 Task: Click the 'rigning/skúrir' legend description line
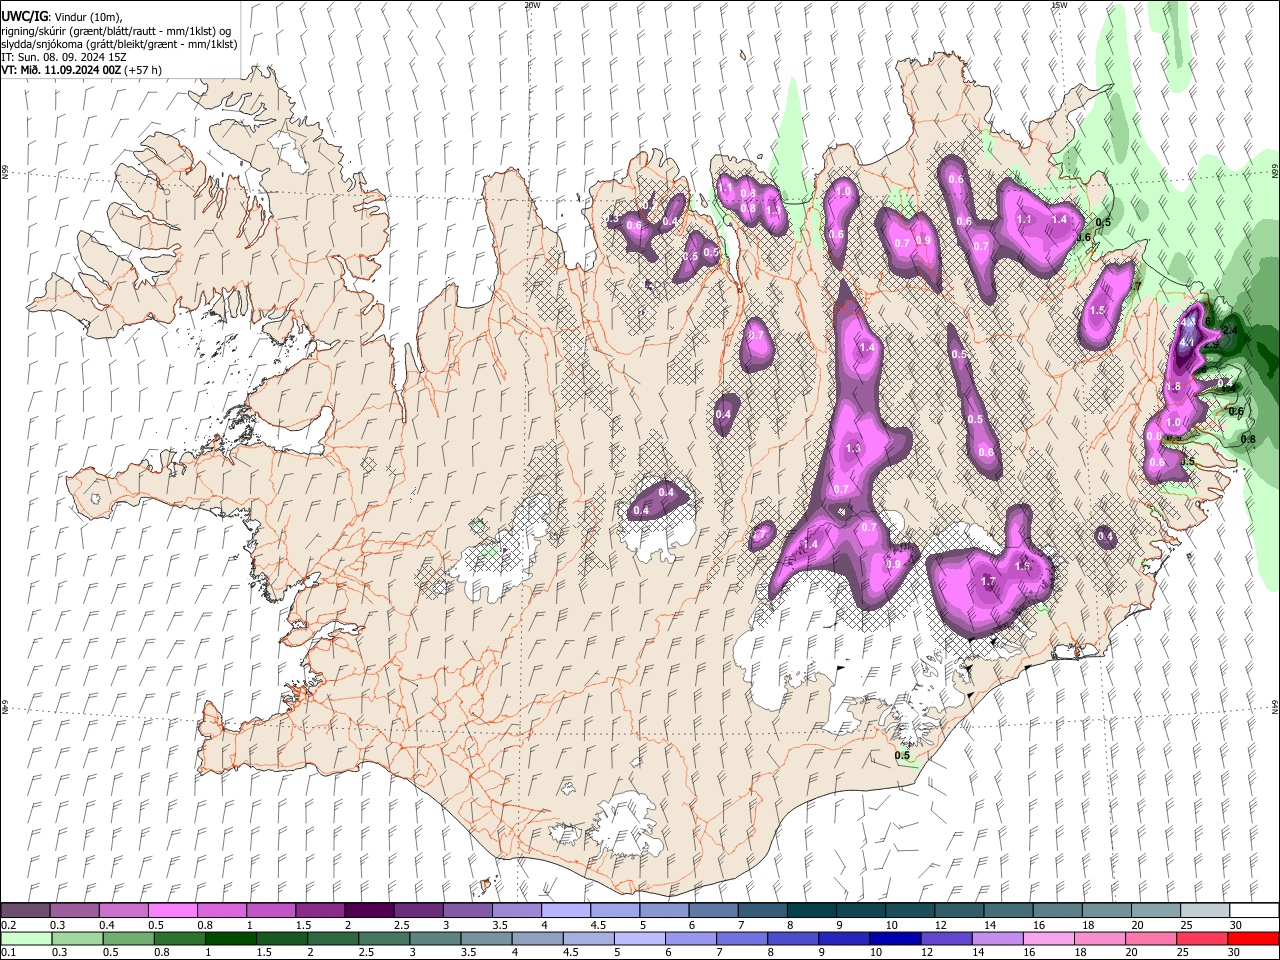pos(118,31)
